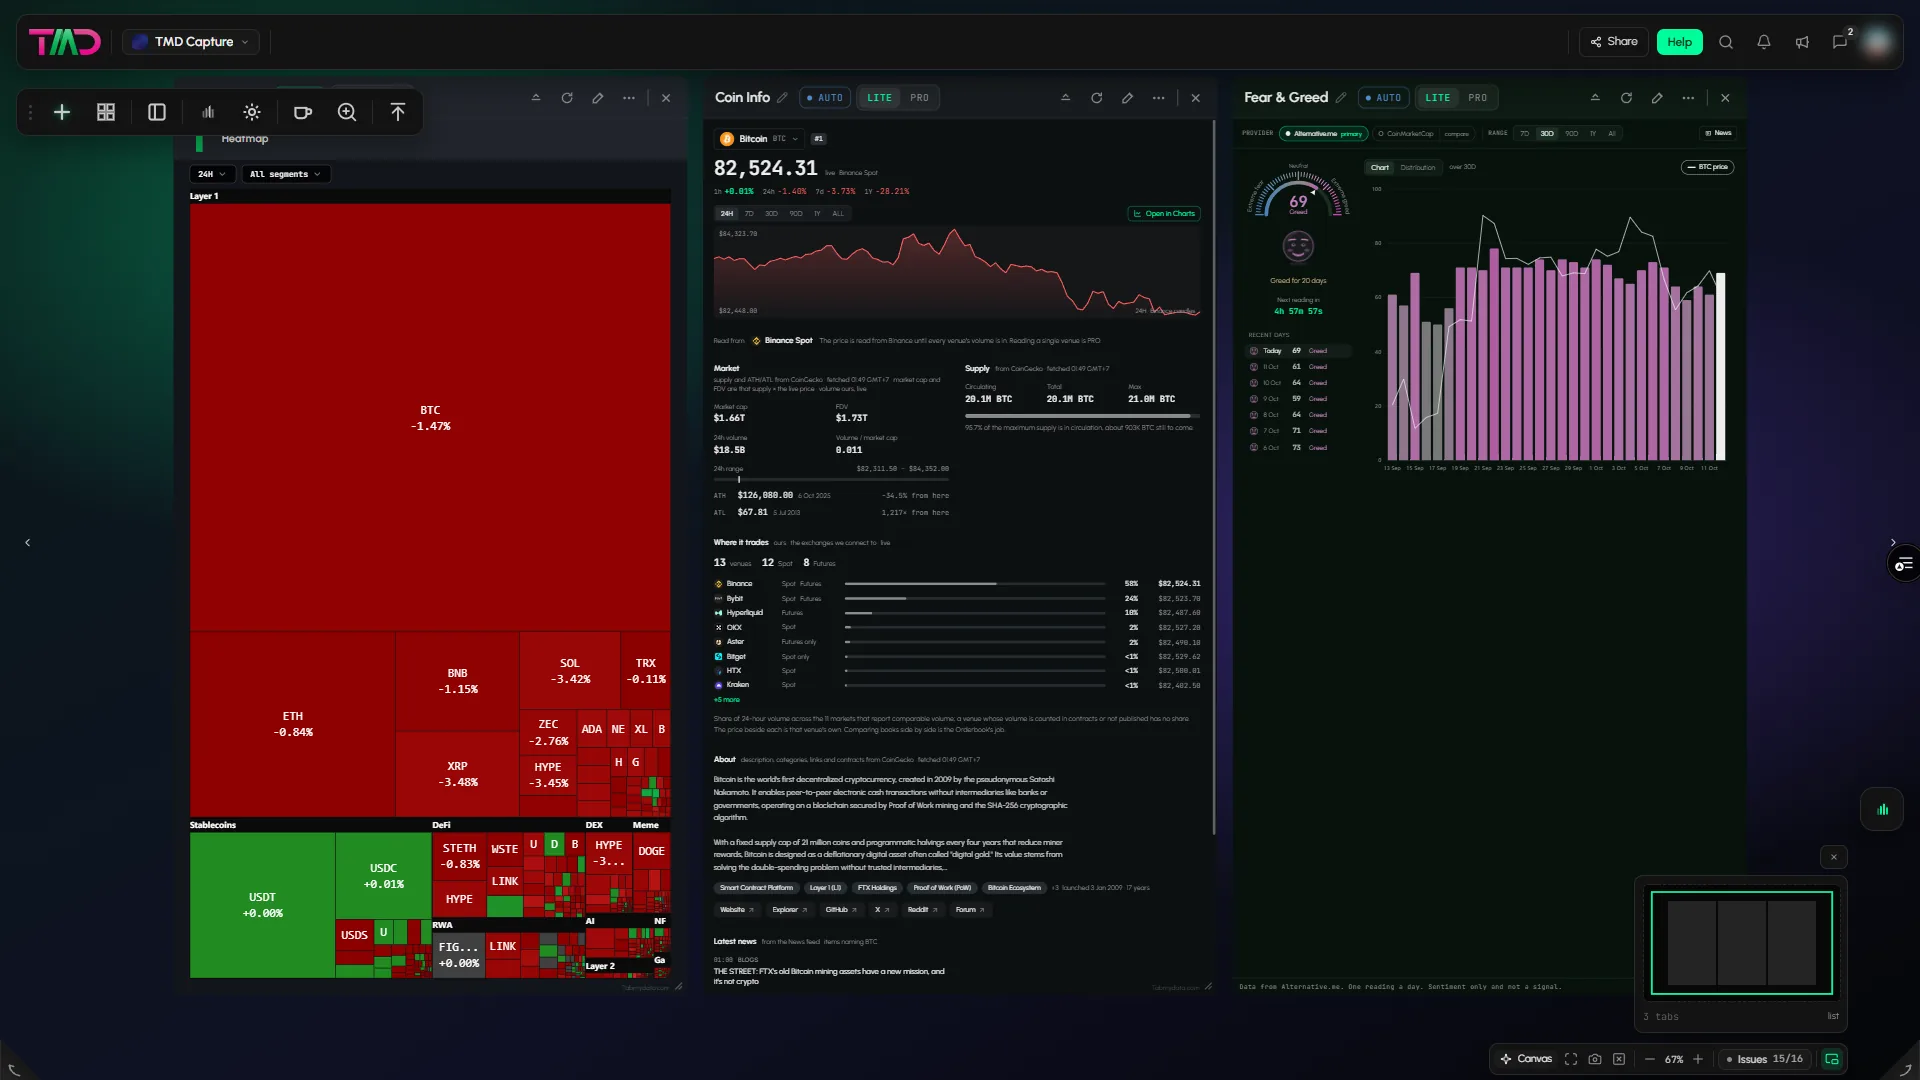Image resolution: width=1920 pixels, height=1080 pixels.
Task: Open more options (three dots) in Heatmap panel
Action: [629, 98]
